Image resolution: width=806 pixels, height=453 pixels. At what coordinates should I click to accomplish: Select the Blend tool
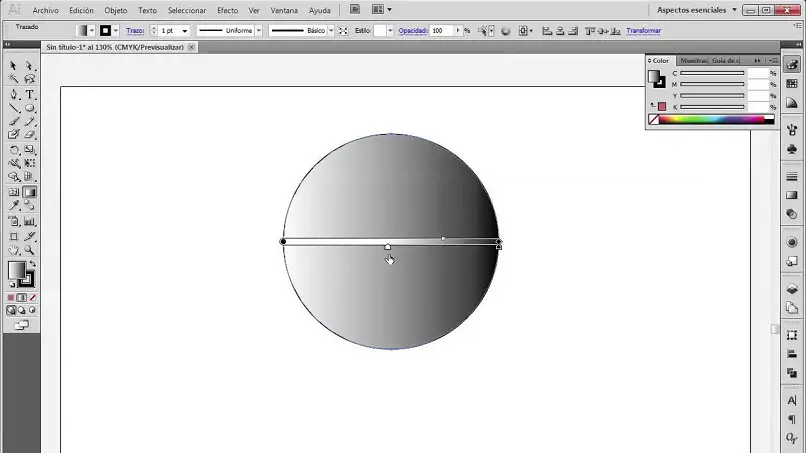[29, 206]
